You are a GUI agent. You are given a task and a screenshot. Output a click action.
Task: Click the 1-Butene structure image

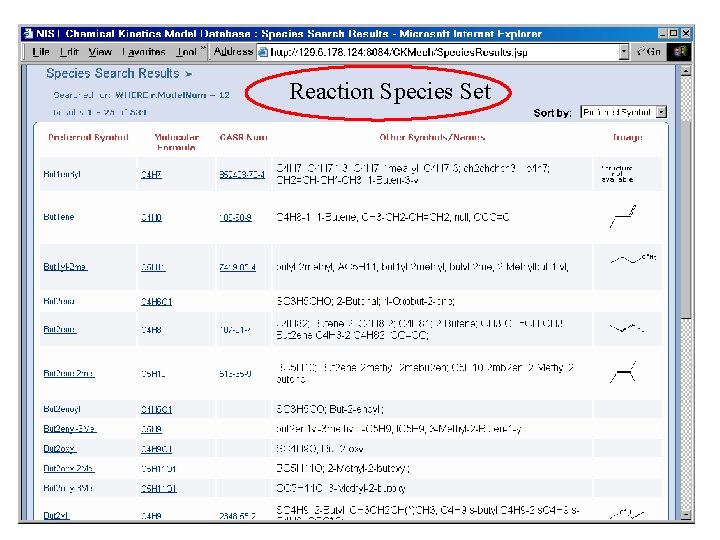pos(623,216)
